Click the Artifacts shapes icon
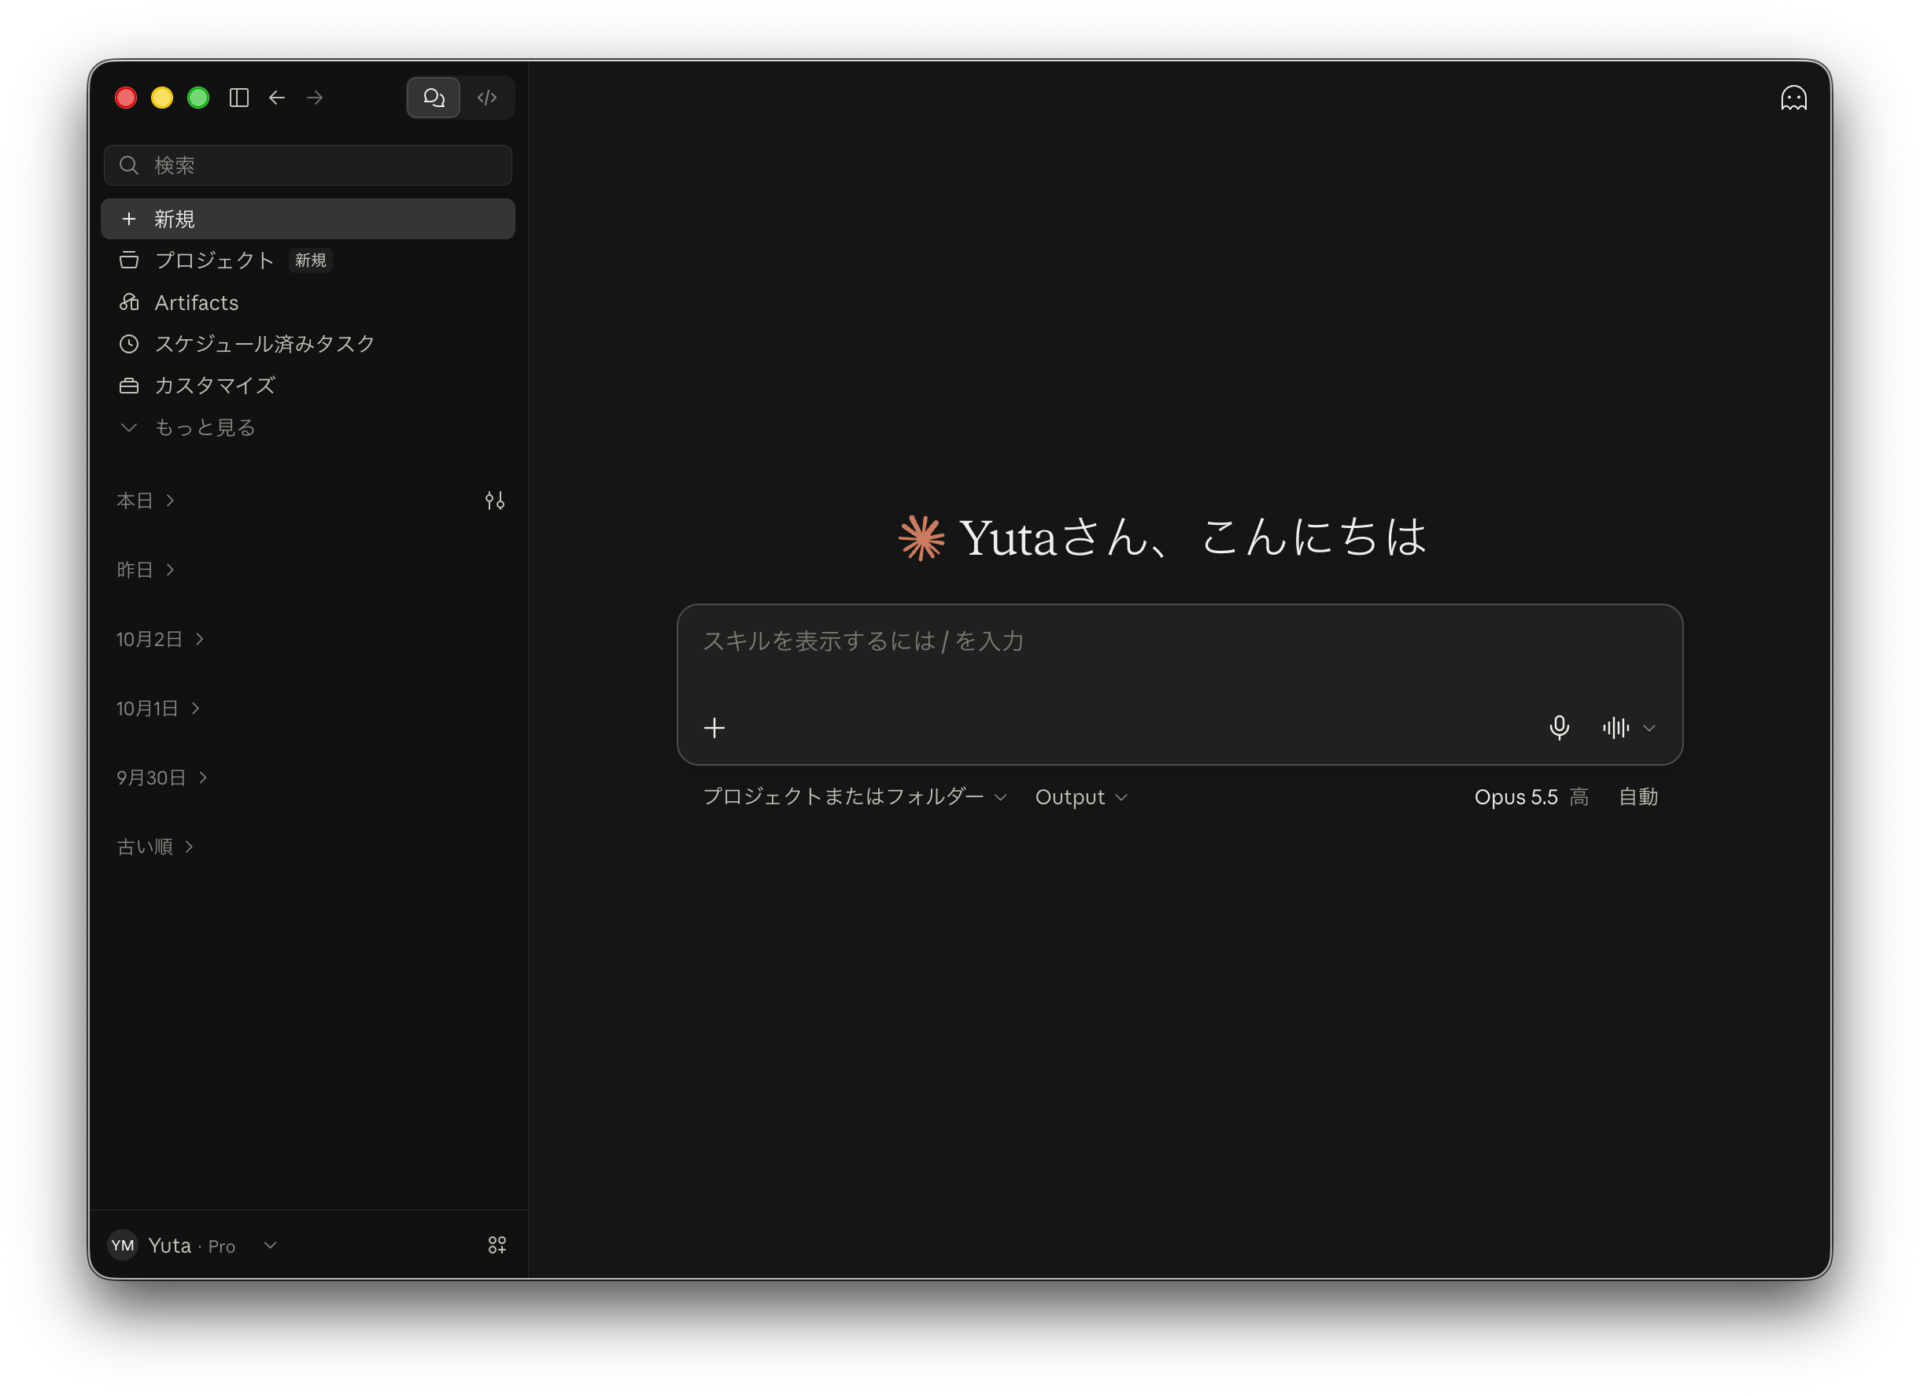Viewport: 1920px width, 1396px height. [x=129, y=302]
